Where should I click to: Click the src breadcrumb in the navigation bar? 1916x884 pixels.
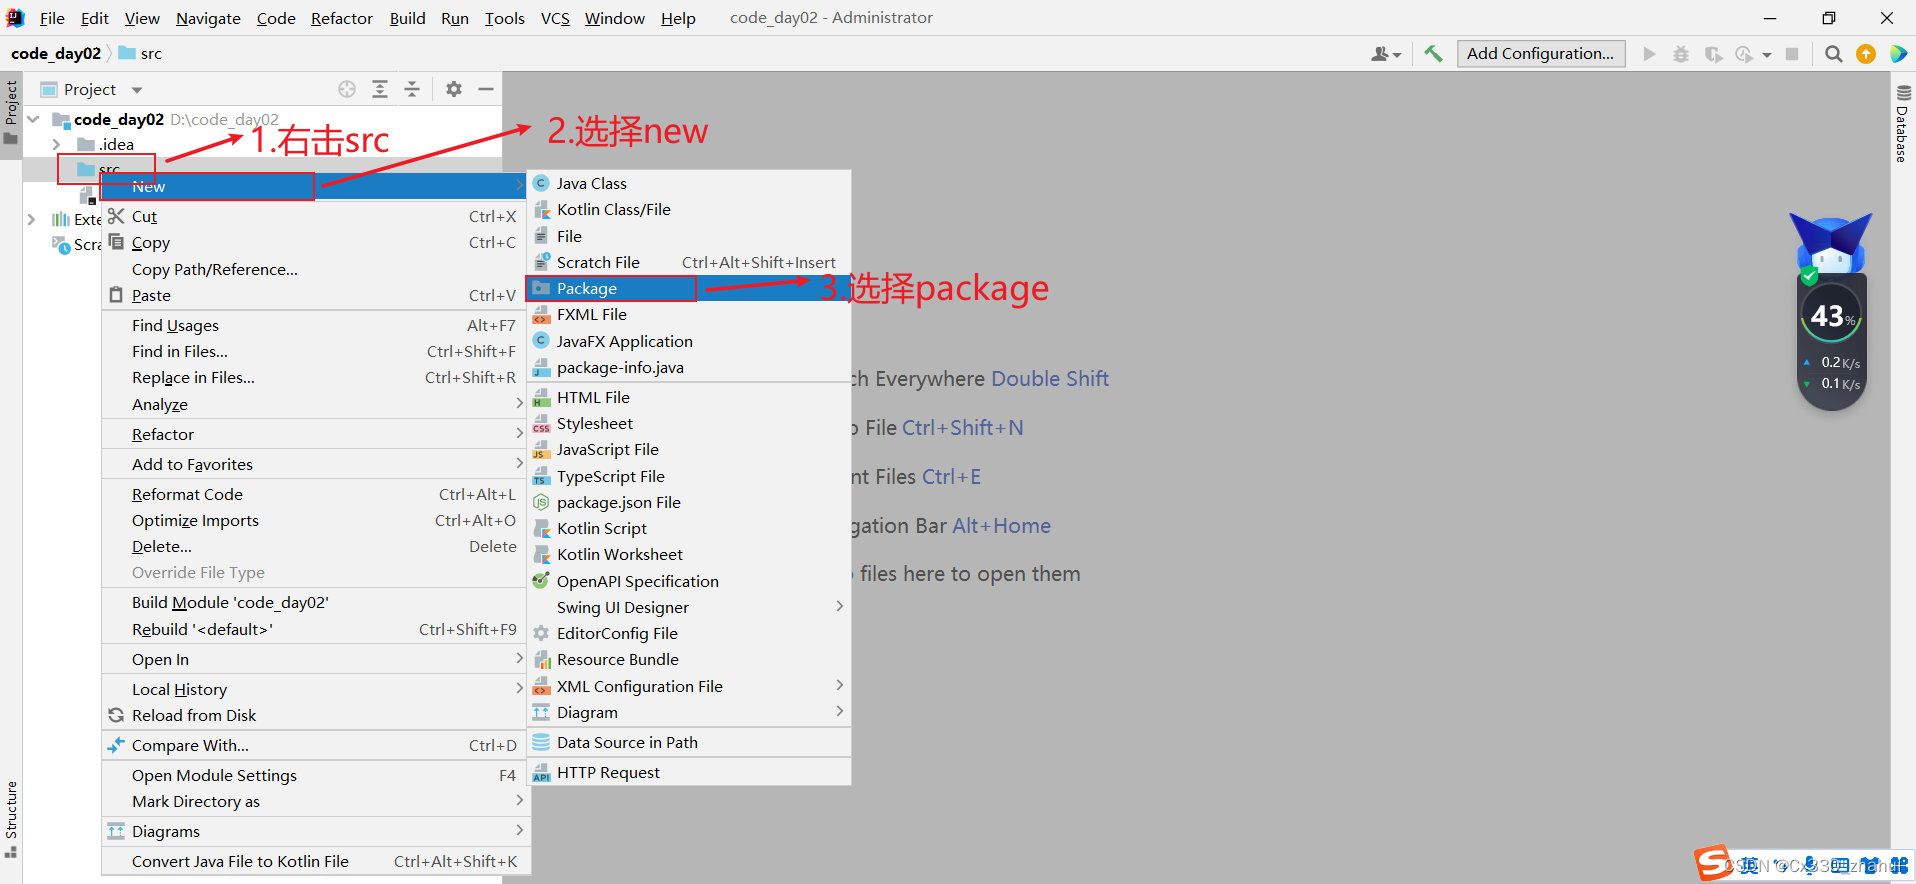141,54
